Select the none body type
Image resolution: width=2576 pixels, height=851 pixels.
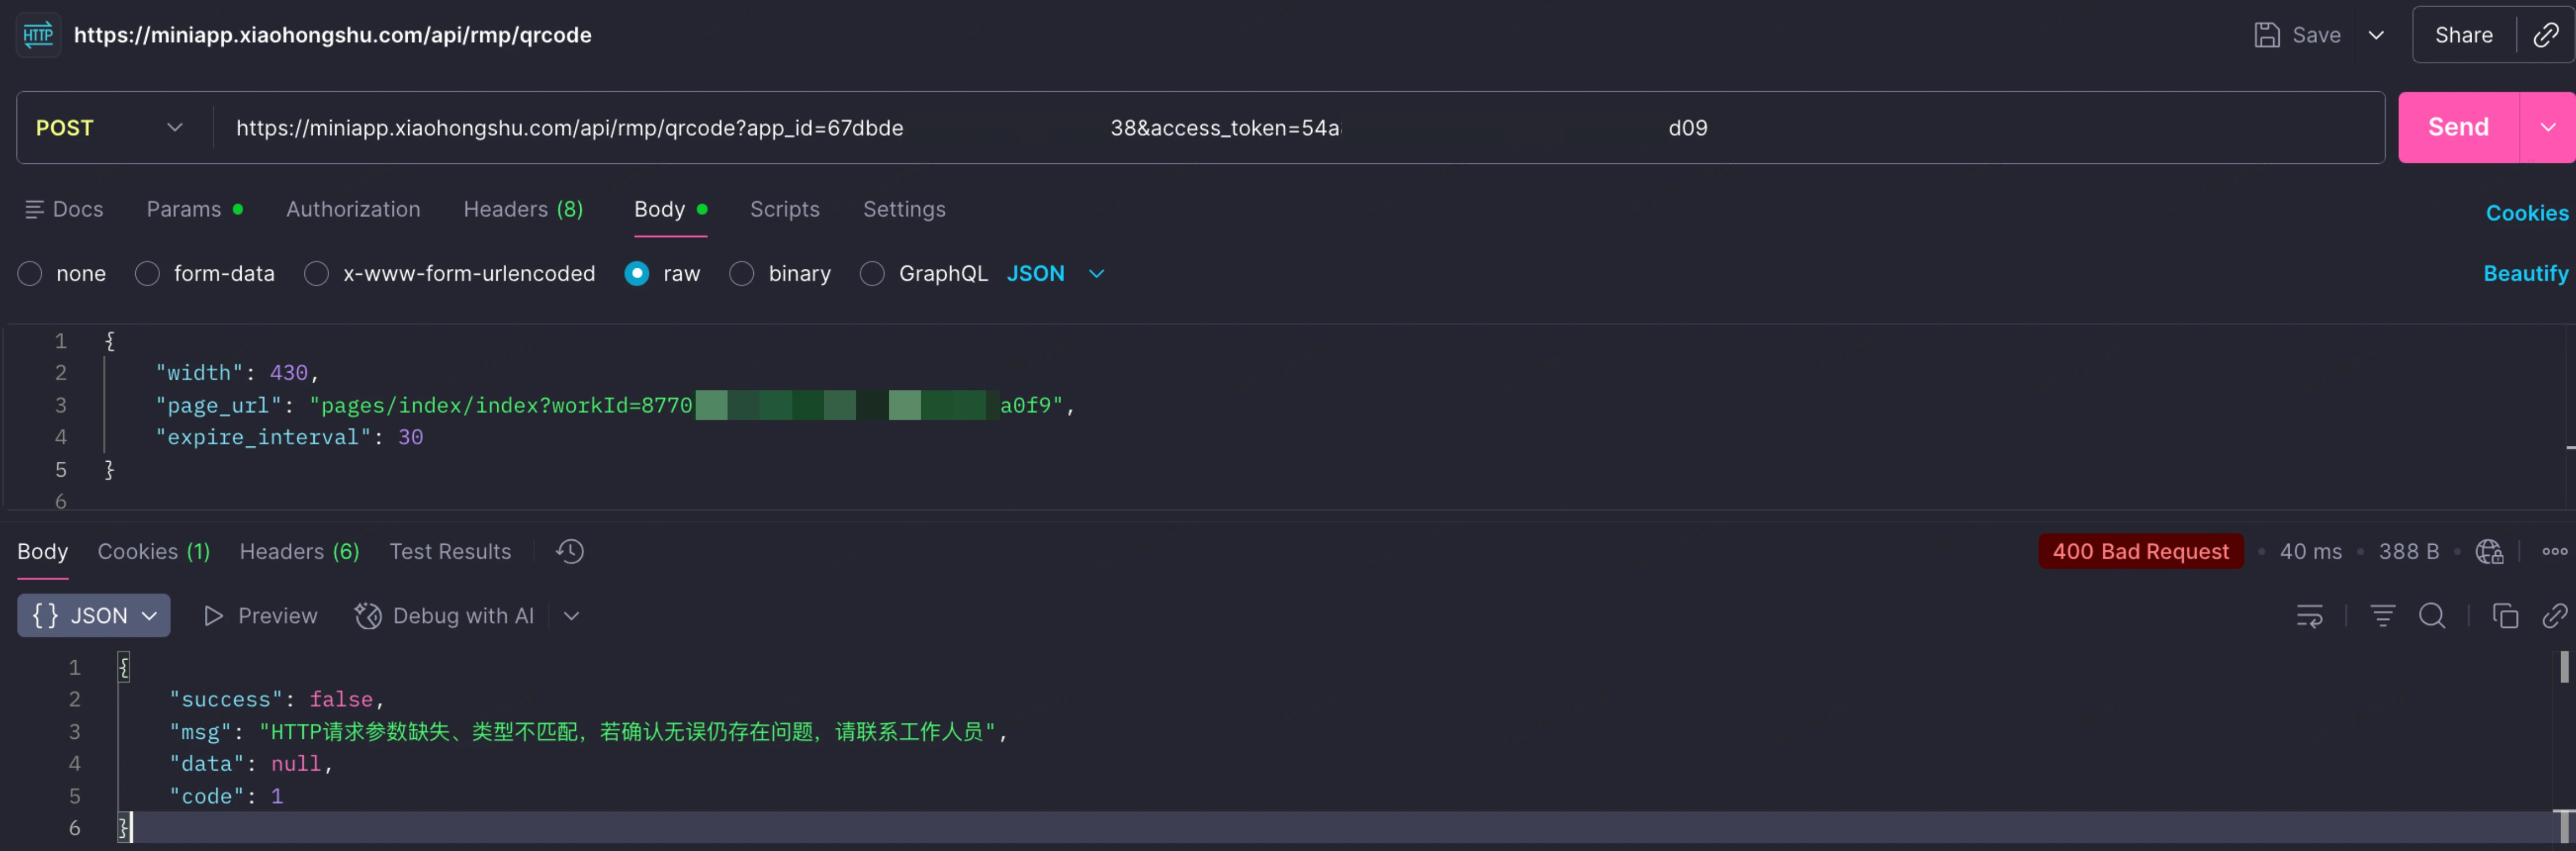click(x=30, y=274)
